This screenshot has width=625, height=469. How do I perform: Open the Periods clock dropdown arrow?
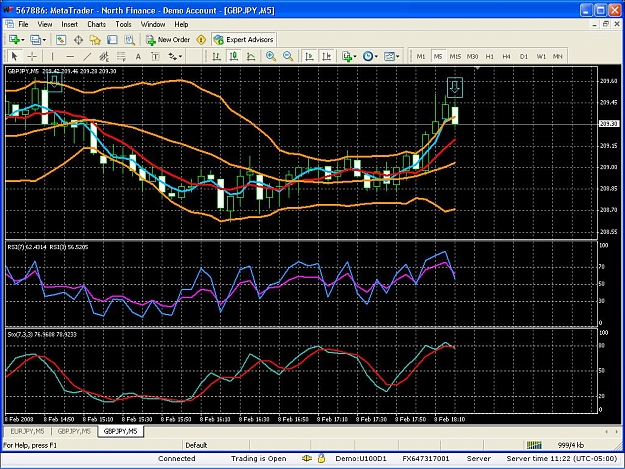pyautogui.click(x=376, y=57)
